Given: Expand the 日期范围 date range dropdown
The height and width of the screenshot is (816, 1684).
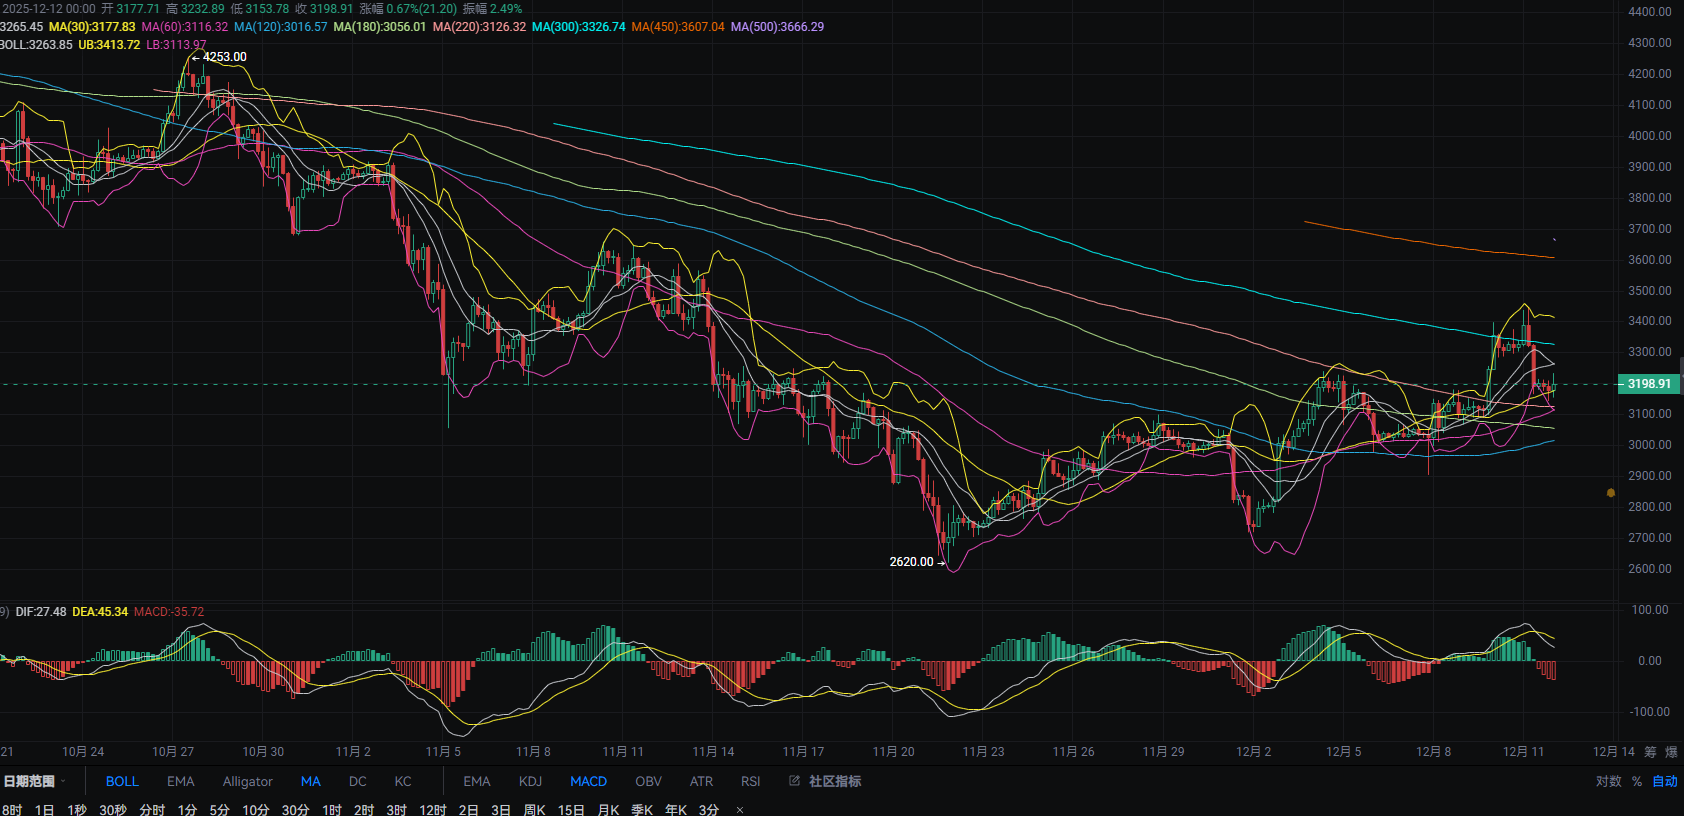Looking at the screenshot, I should click(34, 781).
